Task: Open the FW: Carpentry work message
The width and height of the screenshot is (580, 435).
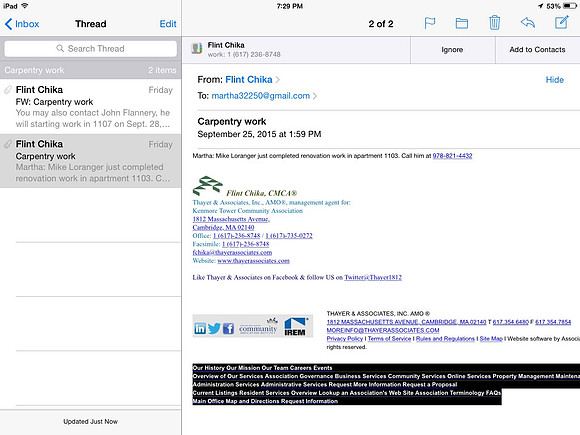Action: (x=91, y=107)
